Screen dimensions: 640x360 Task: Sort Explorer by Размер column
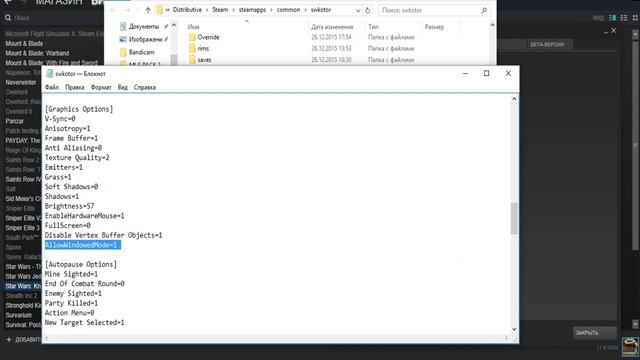tap(434, 27)
